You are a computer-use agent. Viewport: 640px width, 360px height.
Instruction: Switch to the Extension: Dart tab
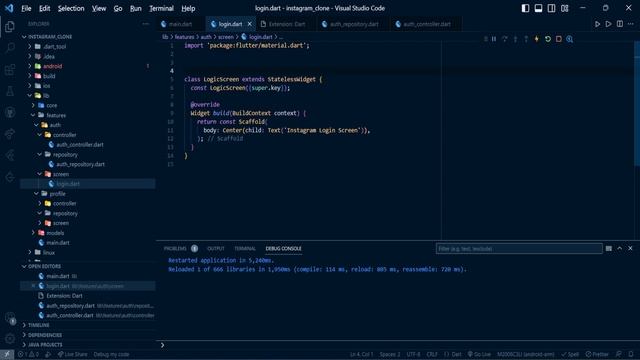(287, 24)
